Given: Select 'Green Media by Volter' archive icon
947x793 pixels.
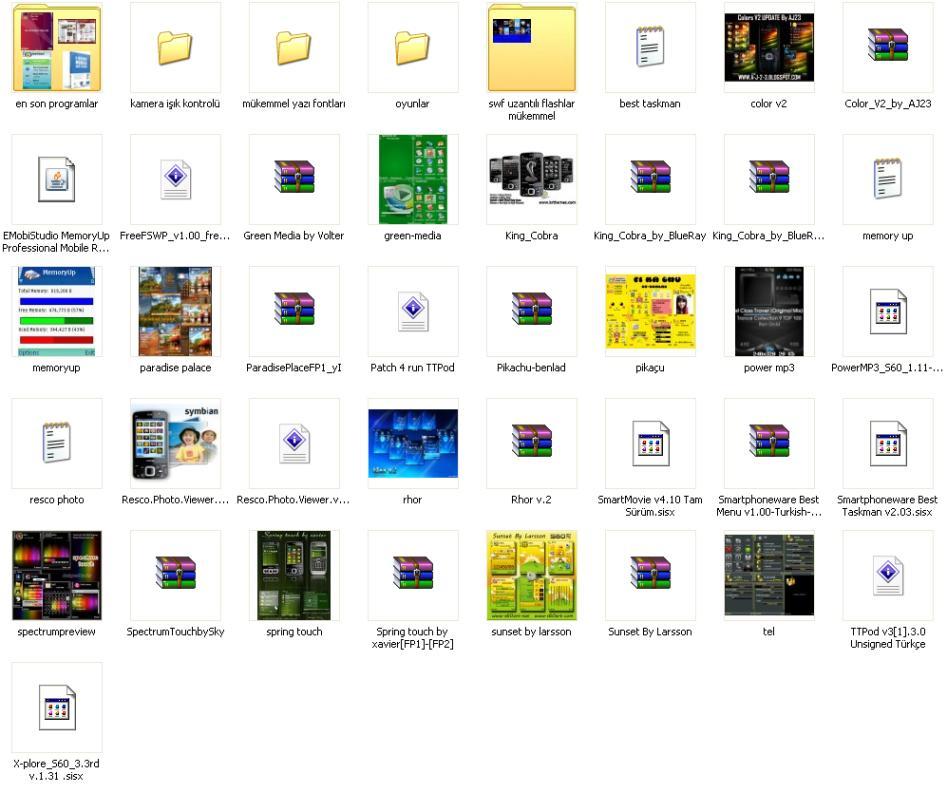Looking at the screenshot, I should click(294, 176).
